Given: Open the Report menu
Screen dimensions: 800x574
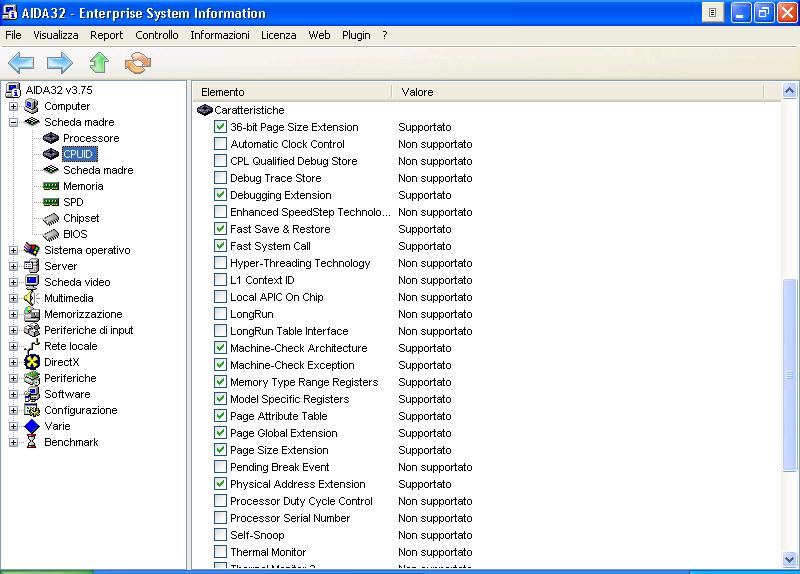Looking at the screenshot, I should tap(107, 35).
